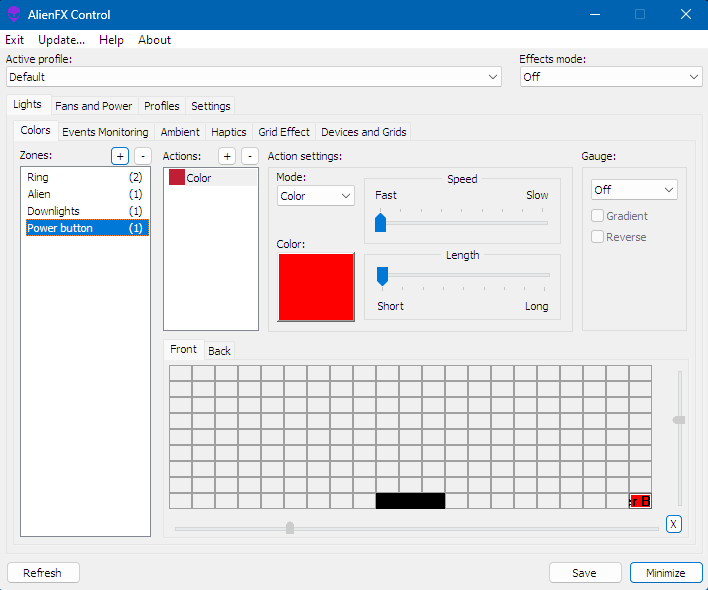Open the Help menu
Screen dimensions: 708x590
(111, 40)
